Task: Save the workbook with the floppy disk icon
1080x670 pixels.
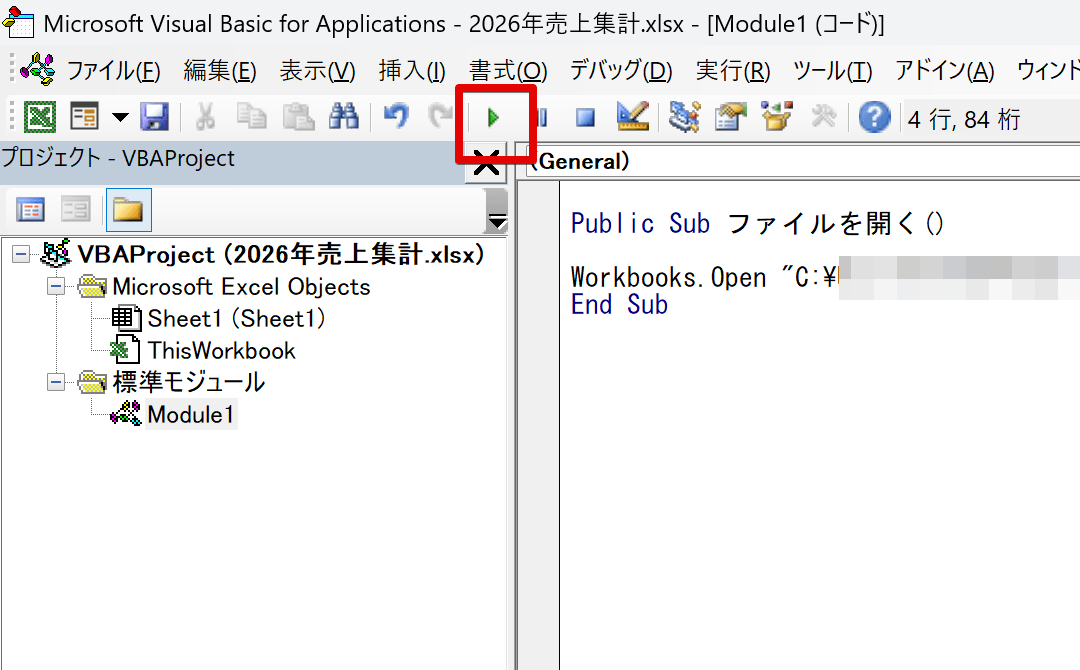Action: [154, 118]
